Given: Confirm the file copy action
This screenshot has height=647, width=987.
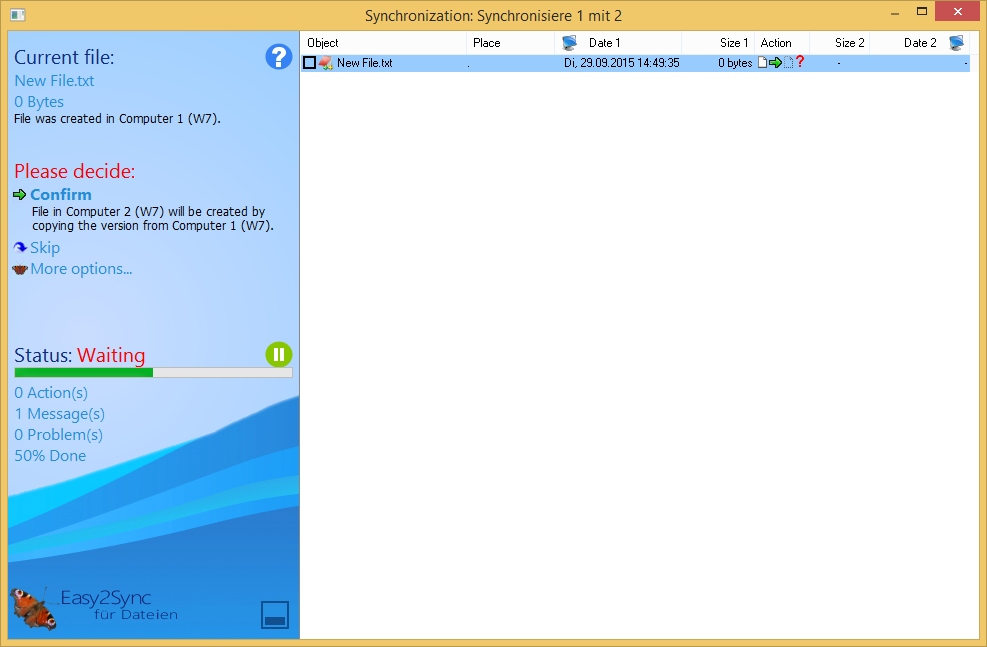Looking at the screenshot, I should coord(61,195).
